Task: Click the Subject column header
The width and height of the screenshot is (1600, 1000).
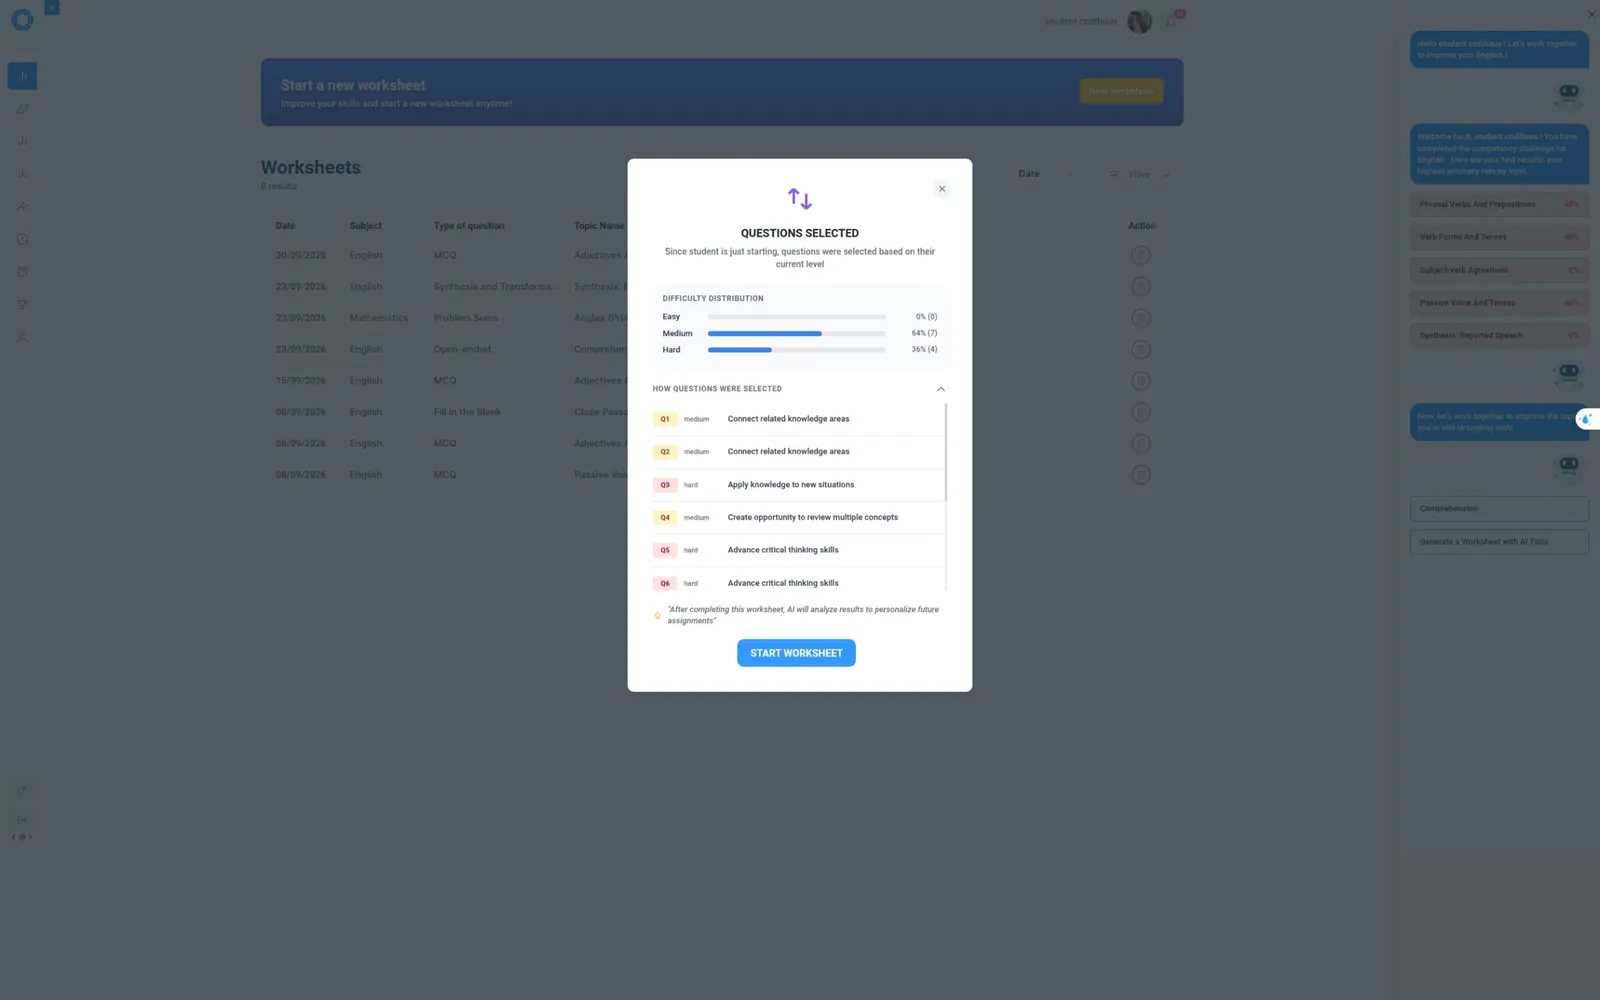Action: pos(366,226)
